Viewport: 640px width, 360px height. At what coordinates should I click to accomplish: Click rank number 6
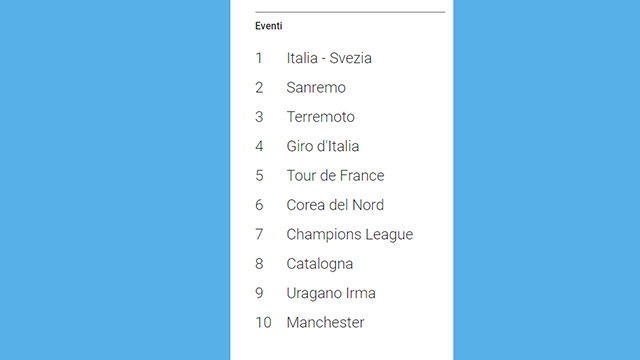[259, 205]
